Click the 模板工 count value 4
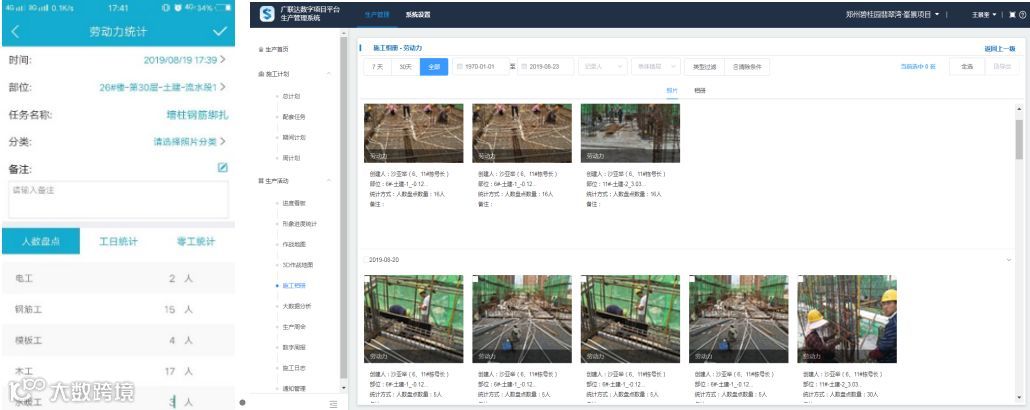This screenshot has width=1030, height=410. 172,340
